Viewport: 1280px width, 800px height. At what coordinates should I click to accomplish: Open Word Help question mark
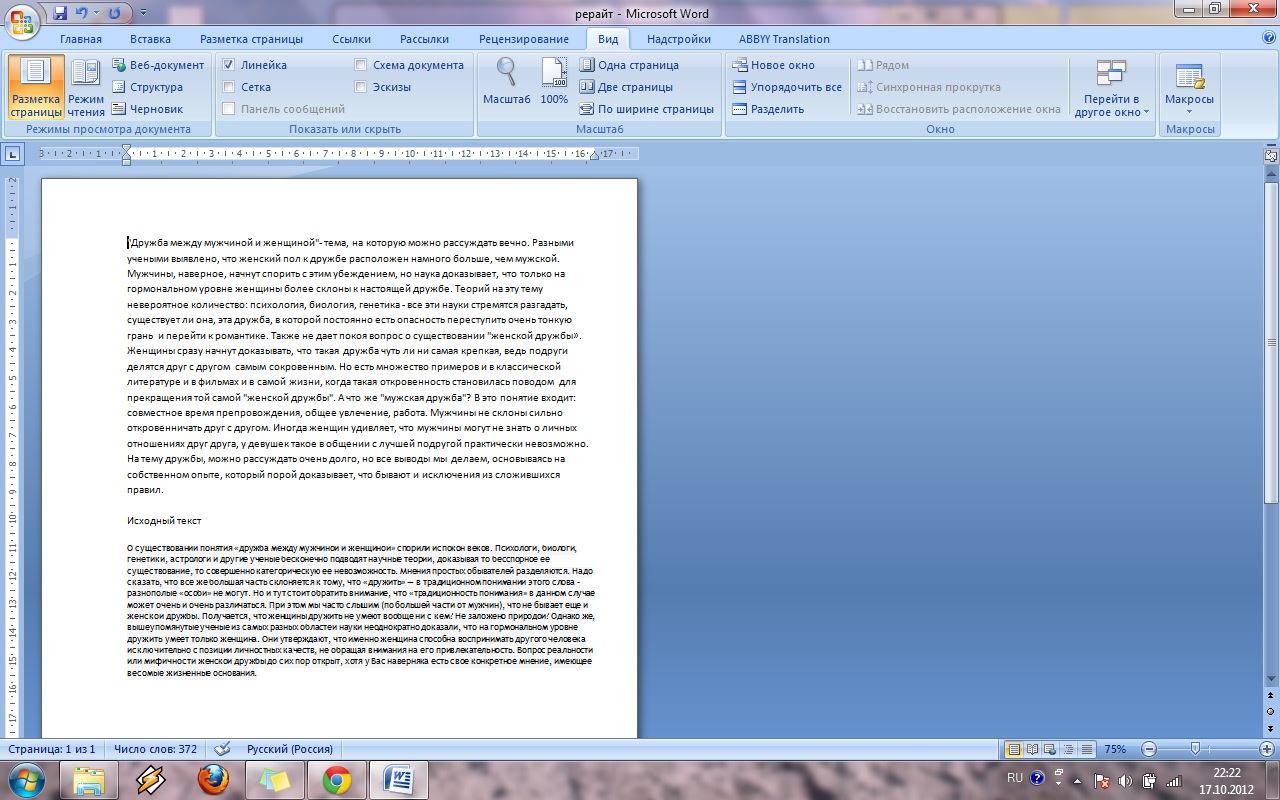coord(1268,38)
